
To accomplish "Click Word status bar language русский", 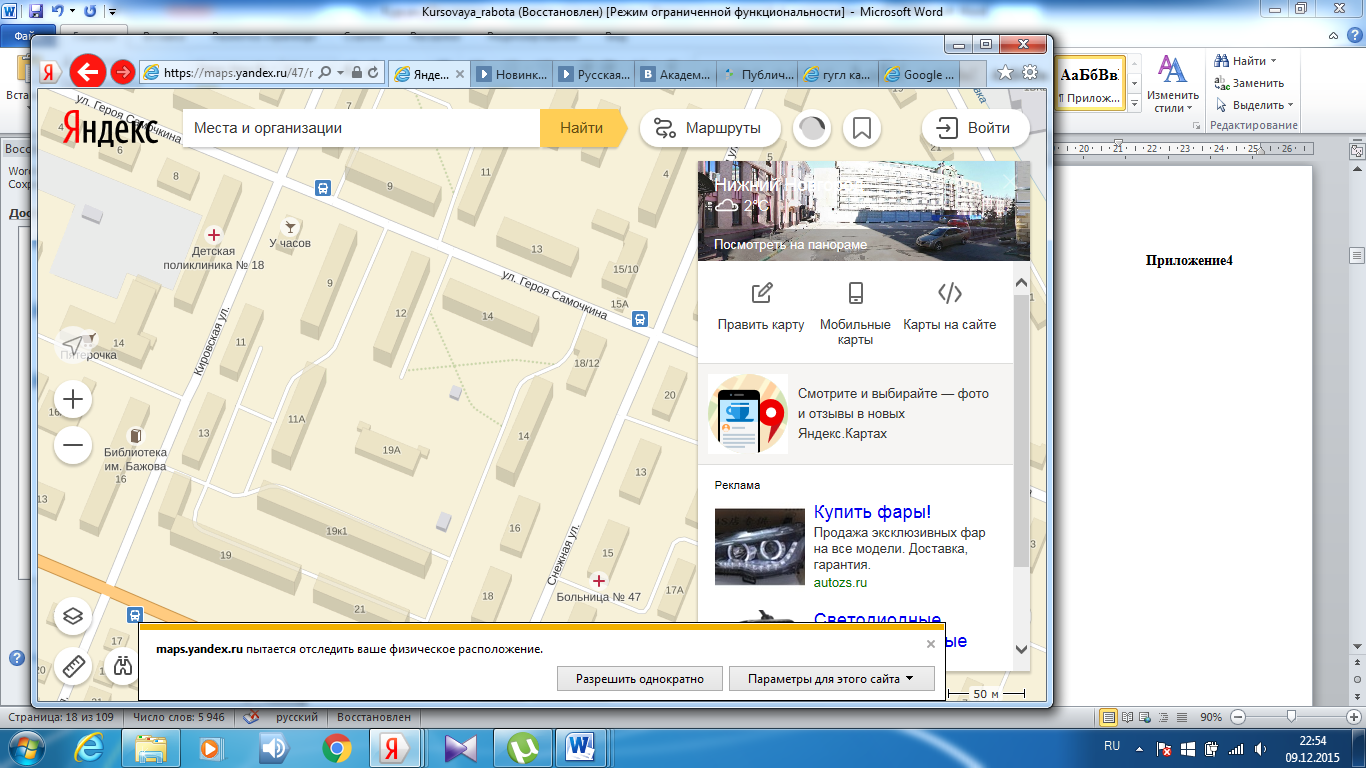I will click(297, 717).
